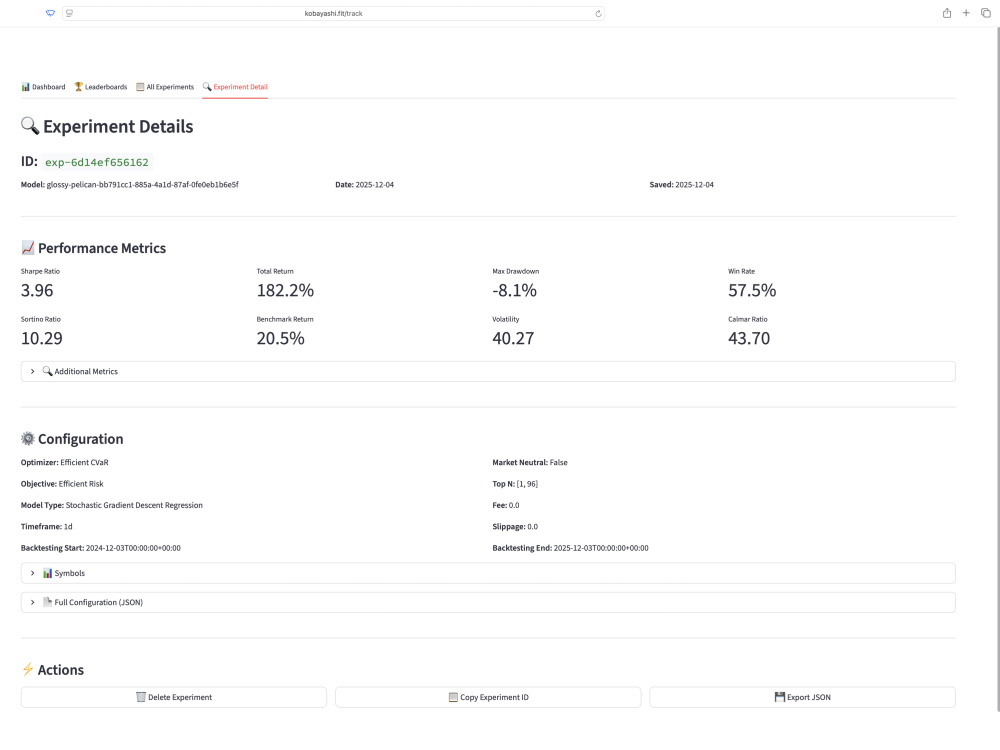Click the experiment ID exp-6d14ef656162
This screenshot has width=1000, height=750.
97,162
